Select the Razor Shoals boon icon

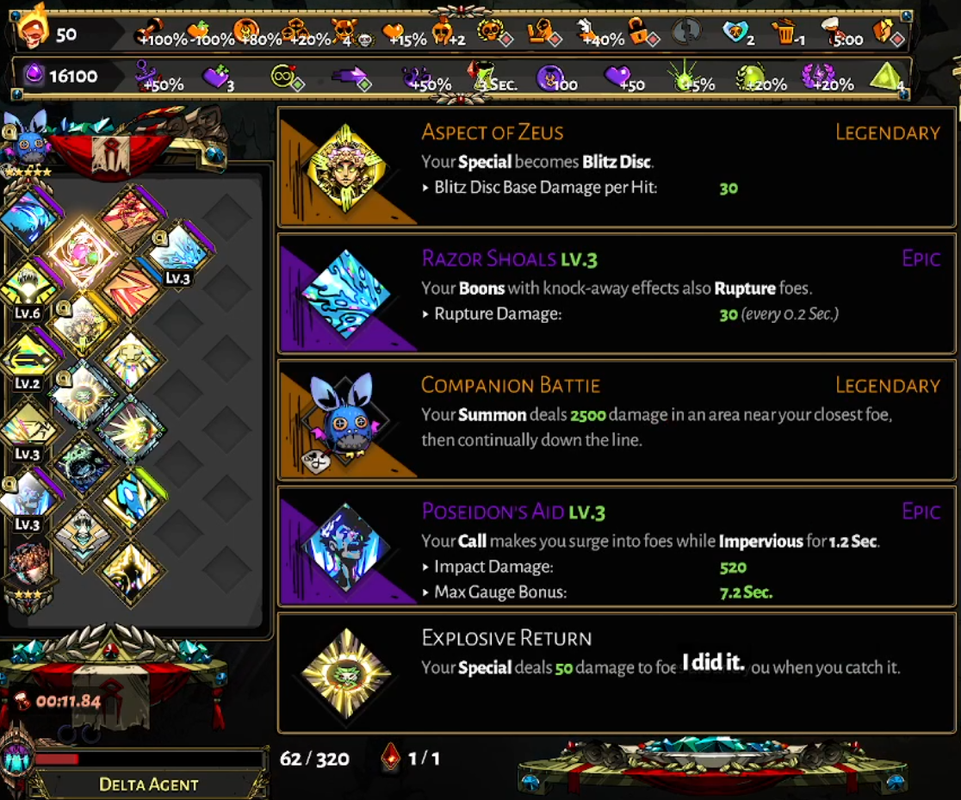click(x=347, y=294)
